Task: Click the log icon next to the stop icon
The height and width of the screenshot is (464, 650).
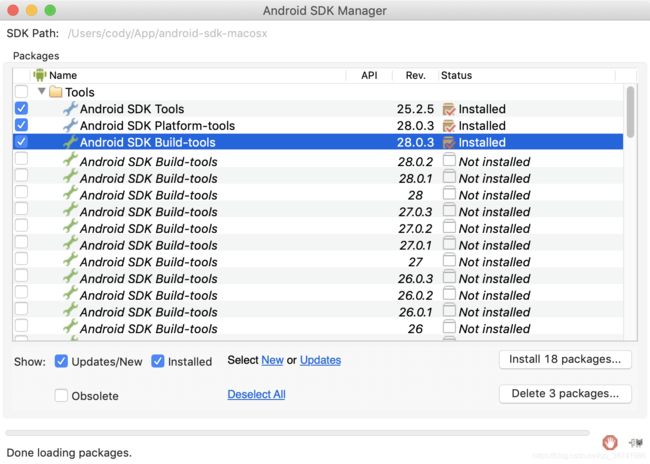Action: tap(635, 443)
